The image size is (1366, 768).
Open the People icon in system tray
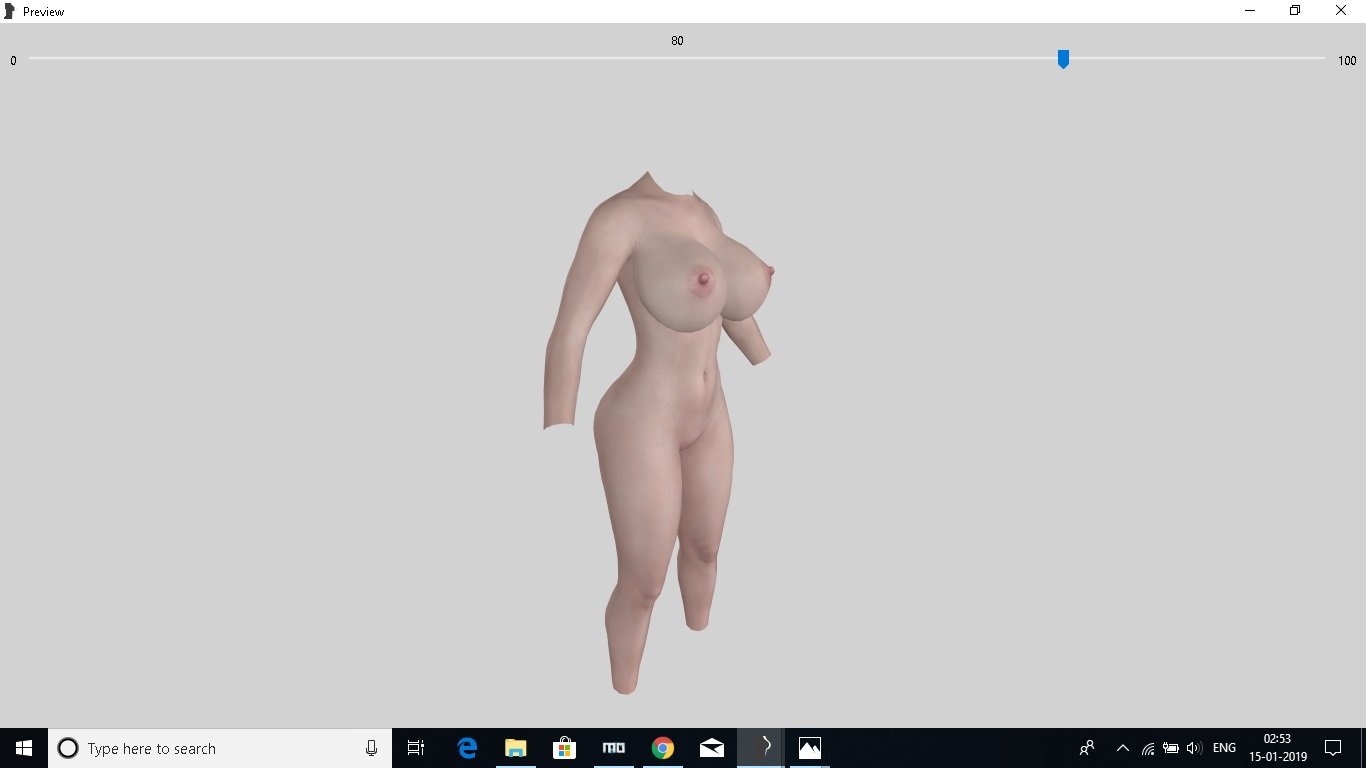pyautogui.click(x=1087, y=748)
